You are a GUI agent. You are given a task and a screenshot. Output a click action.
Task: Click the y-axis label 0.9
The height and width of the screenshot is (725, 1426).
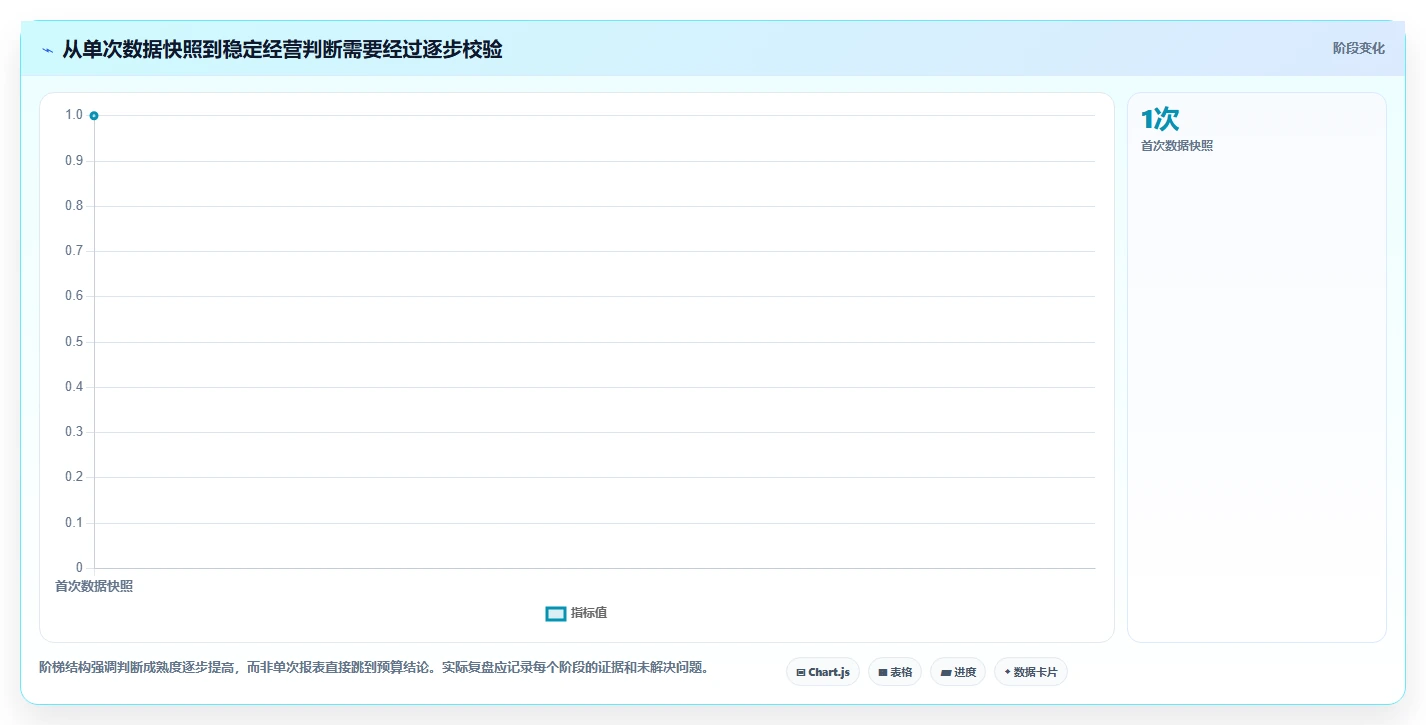pyautogui.click(x=74, y=161)
